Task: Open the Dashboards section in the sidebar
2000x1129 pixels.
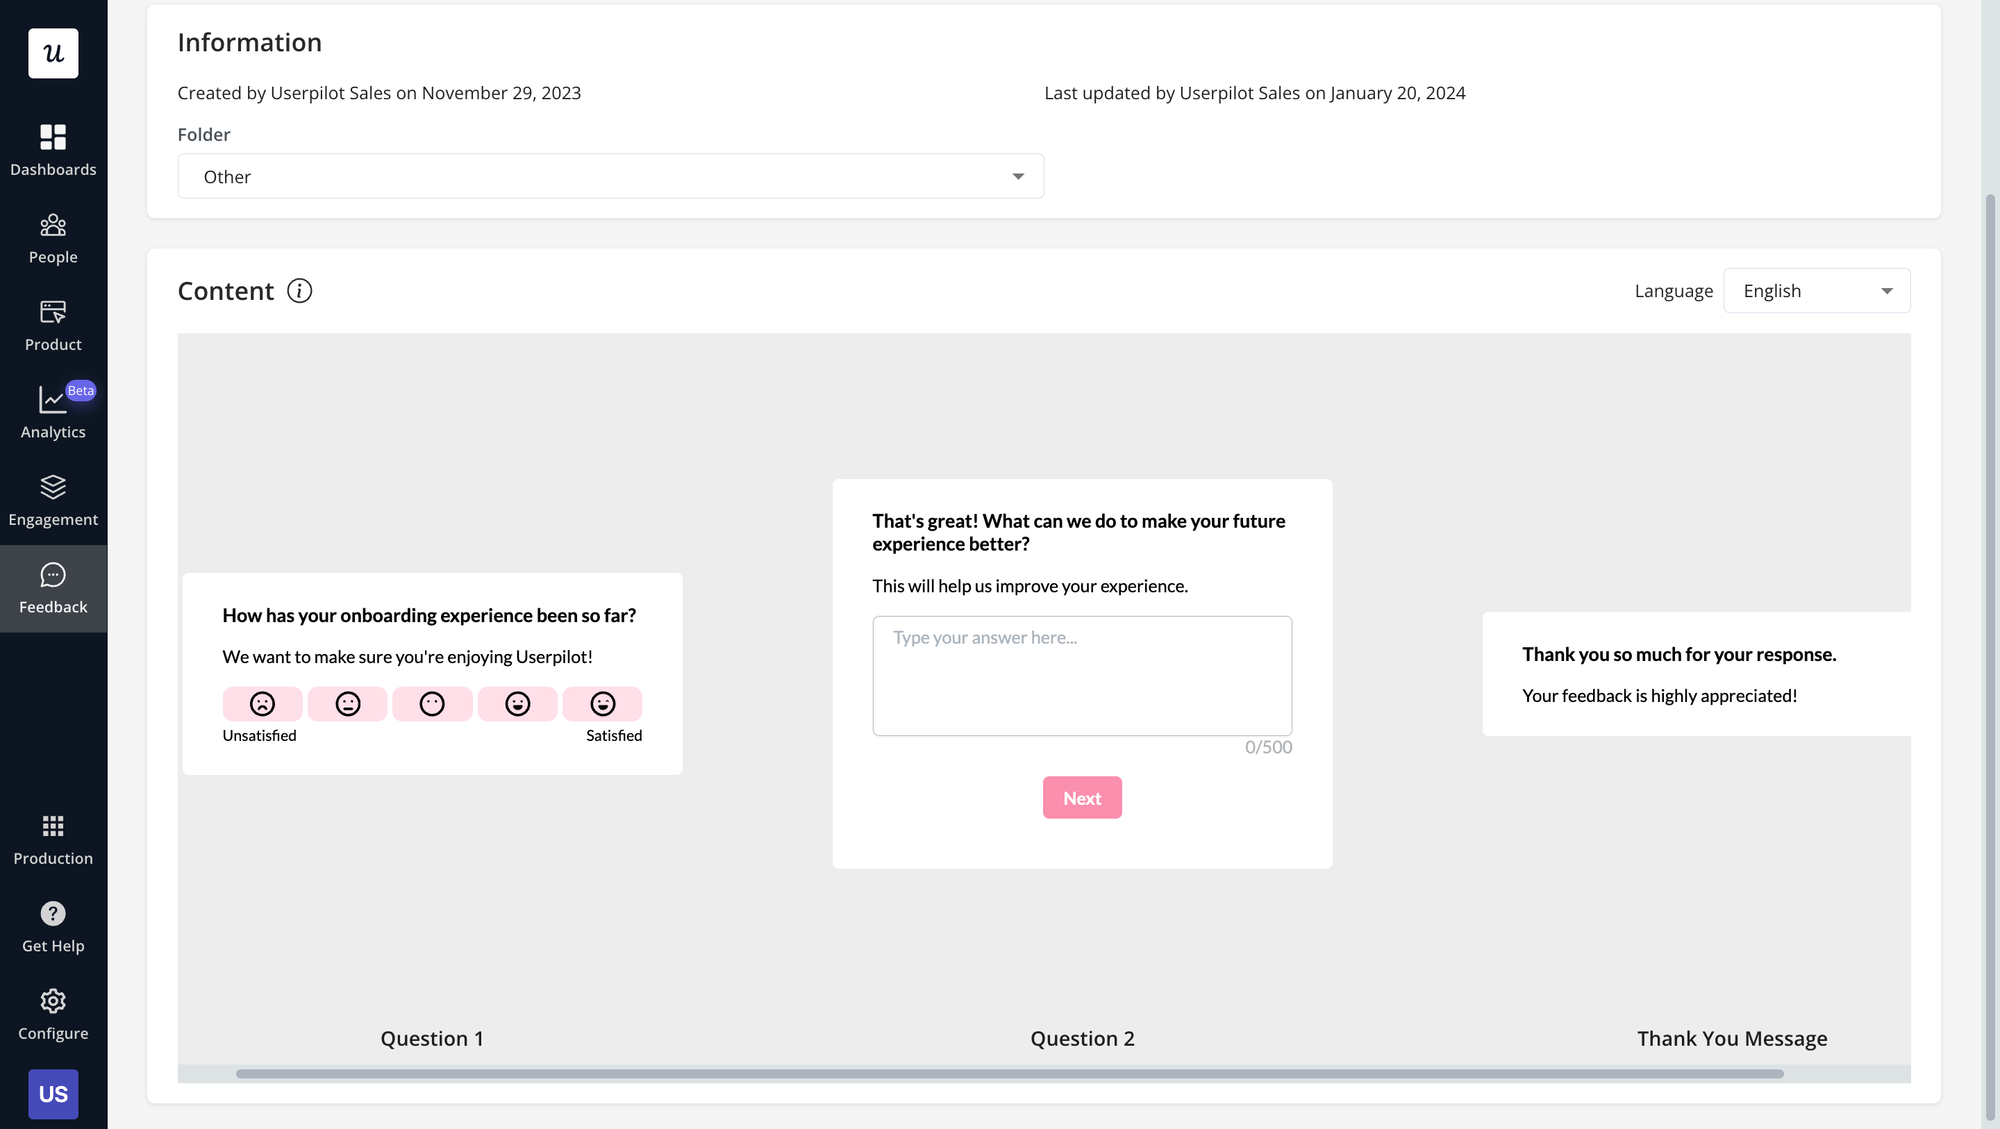Action: click(x=53, y=148)
